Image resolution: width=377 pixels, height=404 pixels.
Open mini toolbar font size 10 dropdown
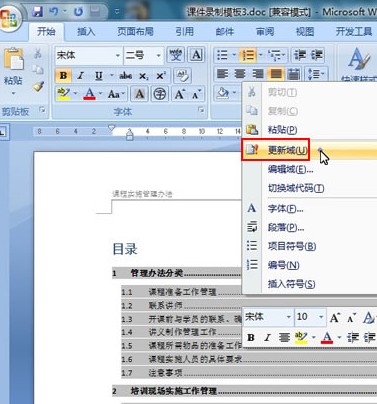pyautogui.click(x=321, y=317)
